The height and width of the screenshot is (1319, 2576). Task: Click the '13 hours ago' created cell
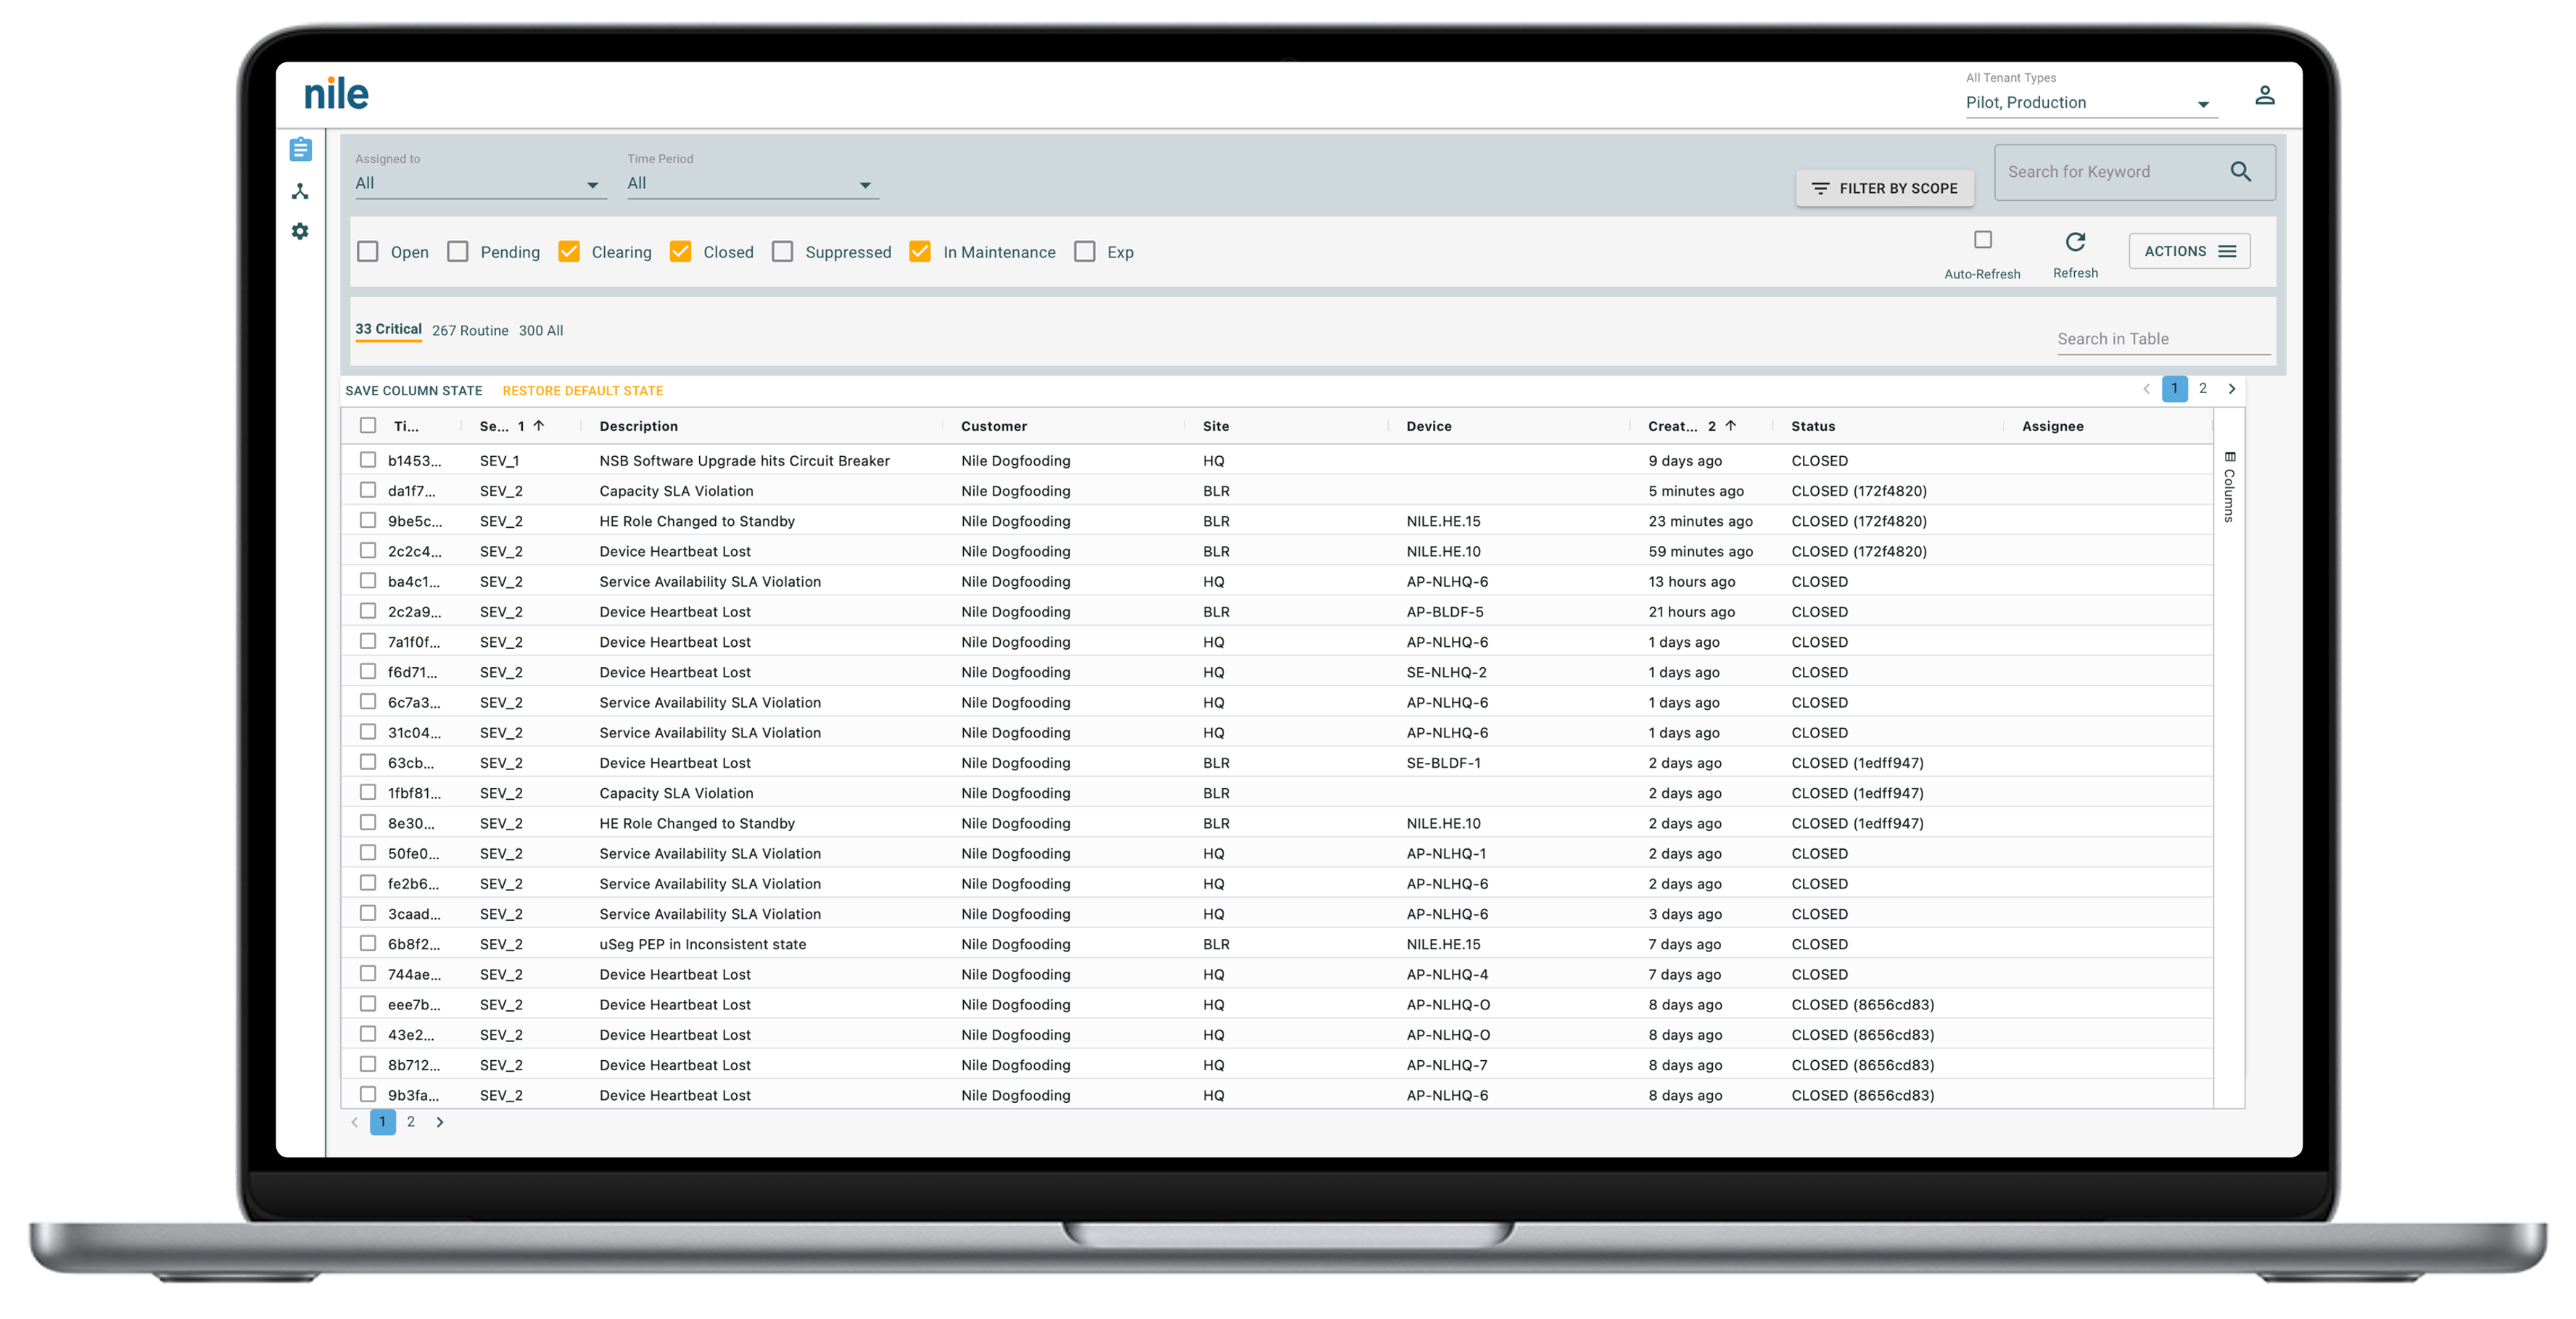(1692, 582)
